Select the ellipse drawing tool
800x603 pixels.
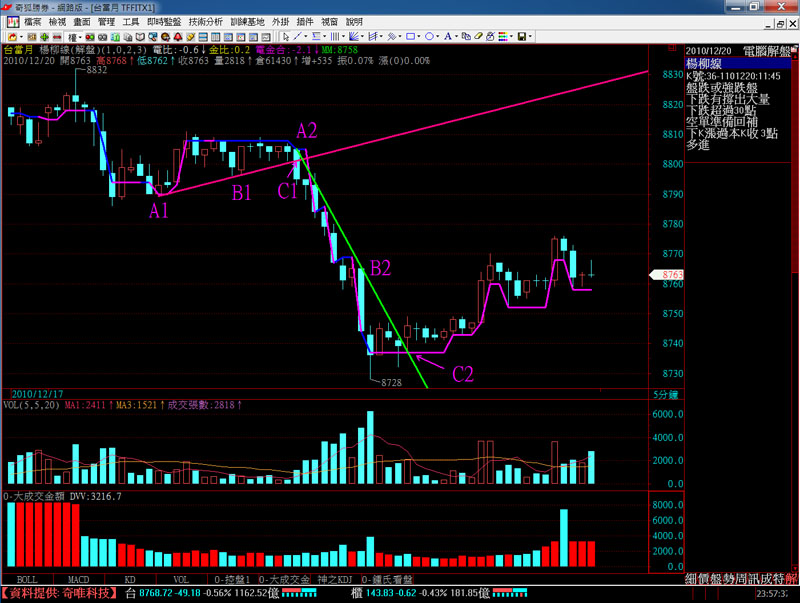[430, 36]
